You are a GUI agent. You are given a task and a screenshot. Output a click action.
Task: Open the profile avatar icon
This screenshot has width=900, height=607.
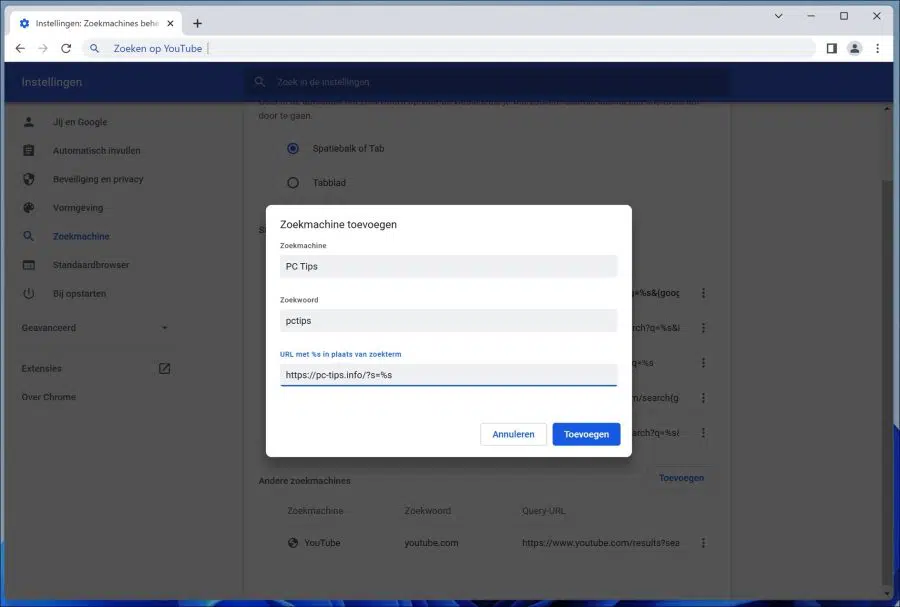[x=854, y=48]
